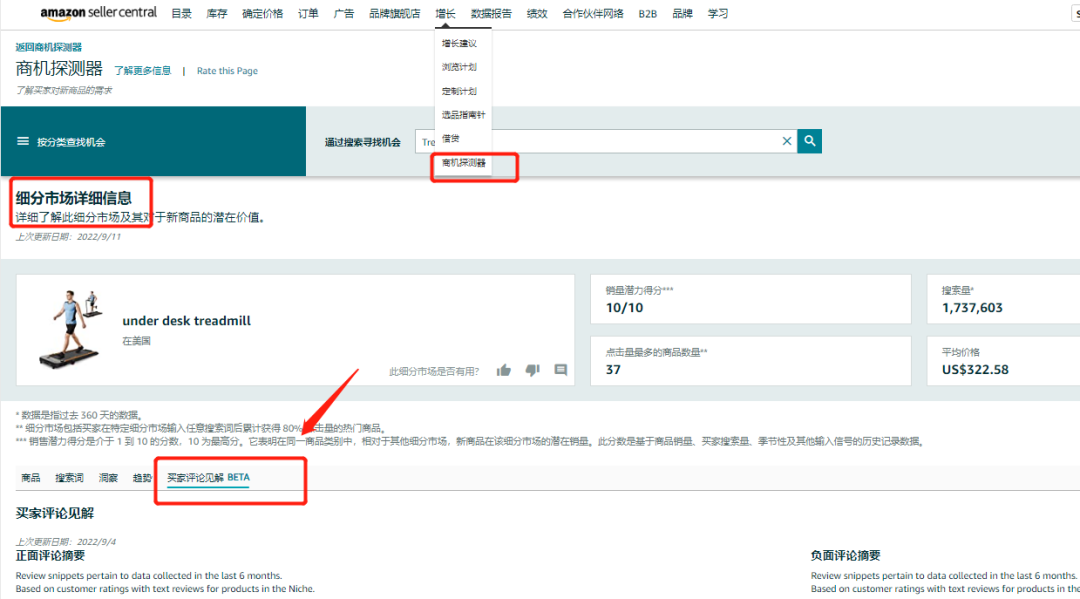Give a thumbs up on this niche market

[503, 369]
